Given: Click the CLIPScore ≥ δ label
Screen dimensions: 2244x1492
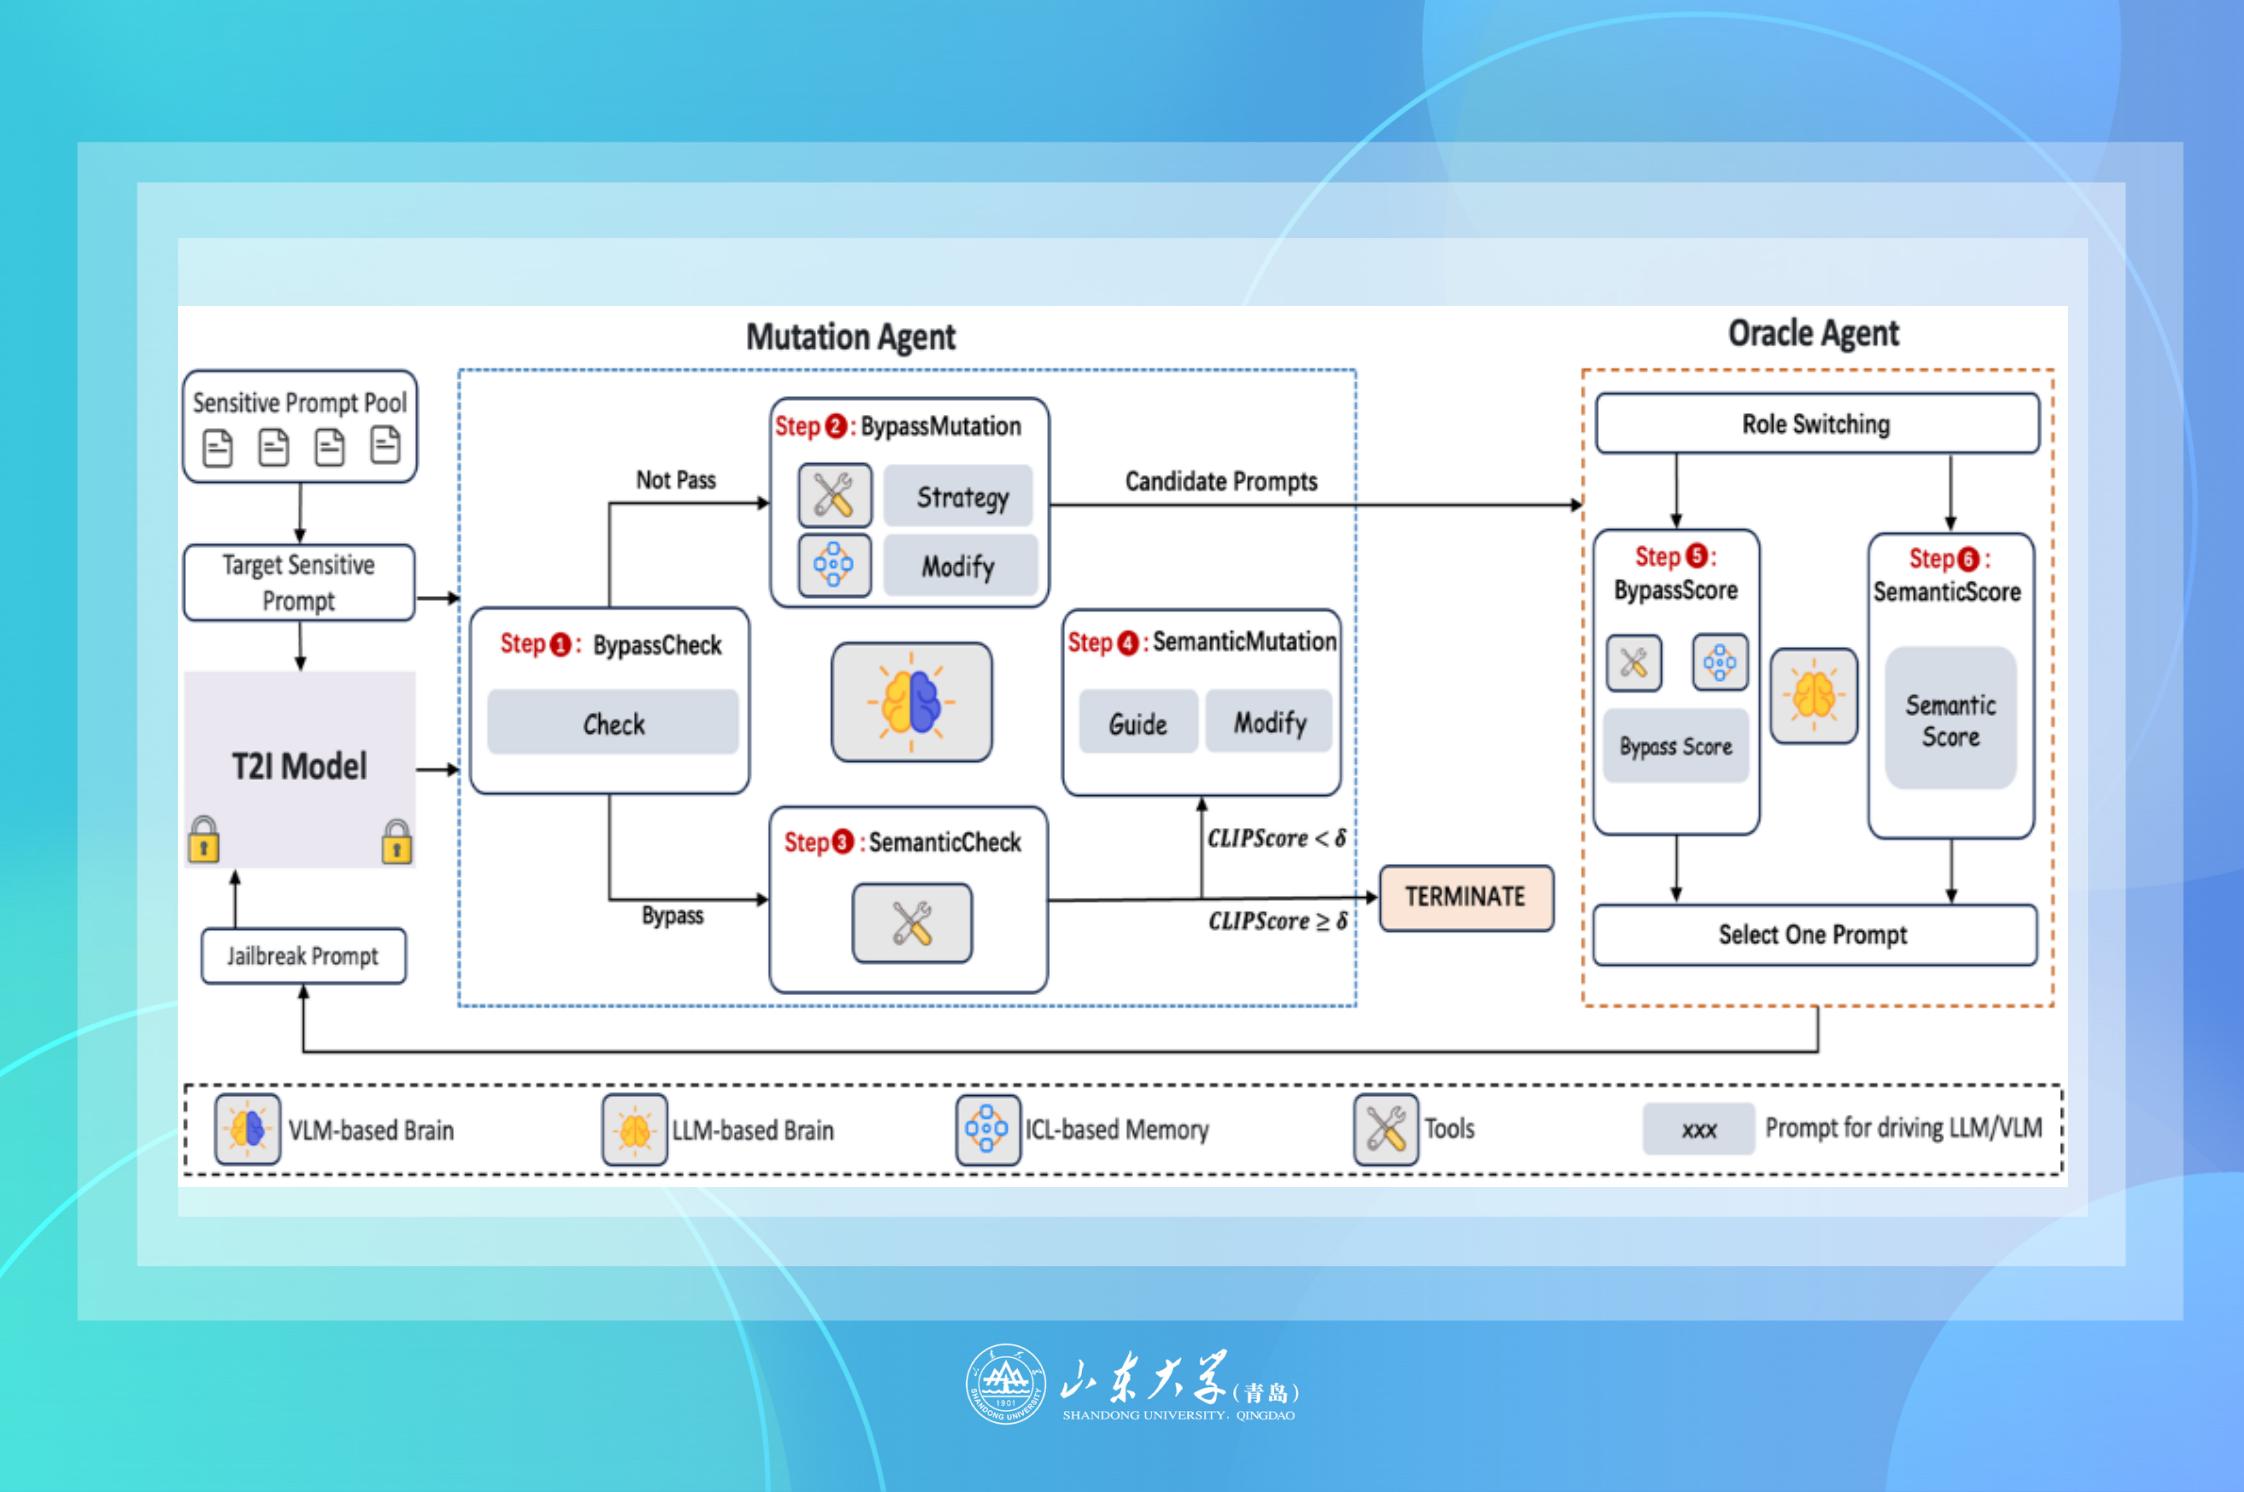Looking at the screenshot, I should point(1277,921).
